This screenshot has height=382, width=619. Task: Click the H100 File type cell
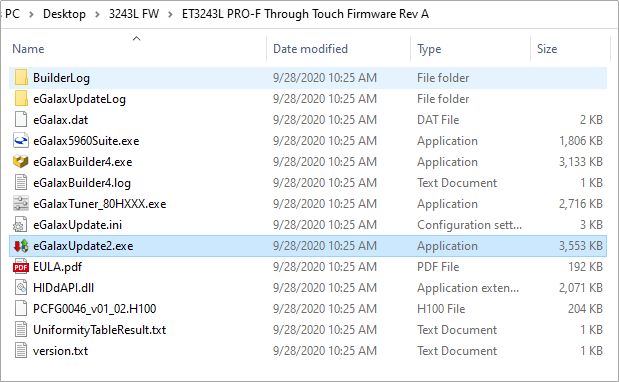(x=441, y=309)
